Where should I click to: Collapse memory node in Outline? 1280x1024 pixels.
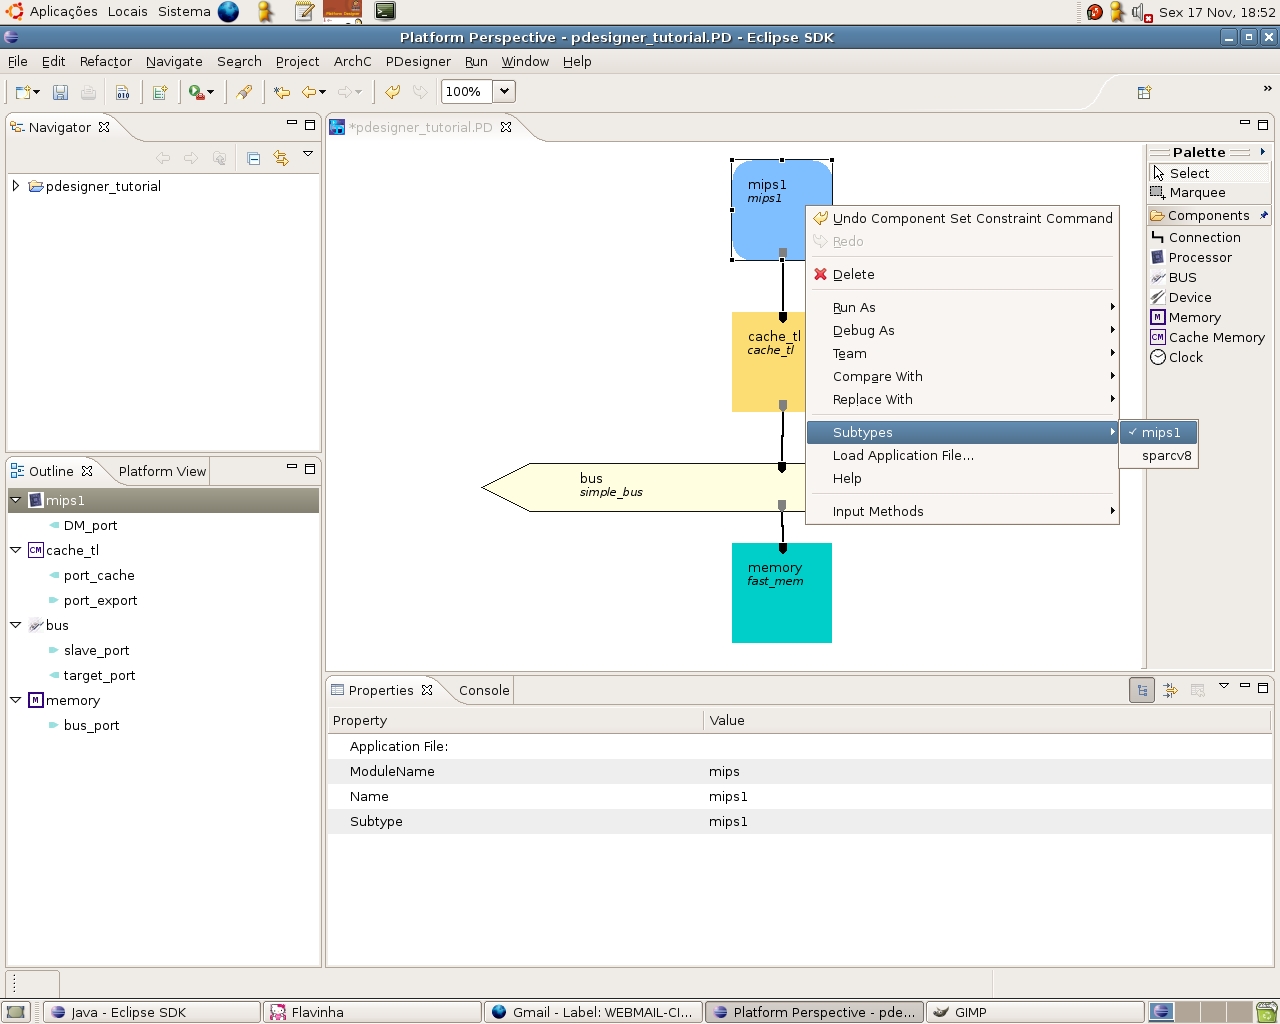coord(16,700)
